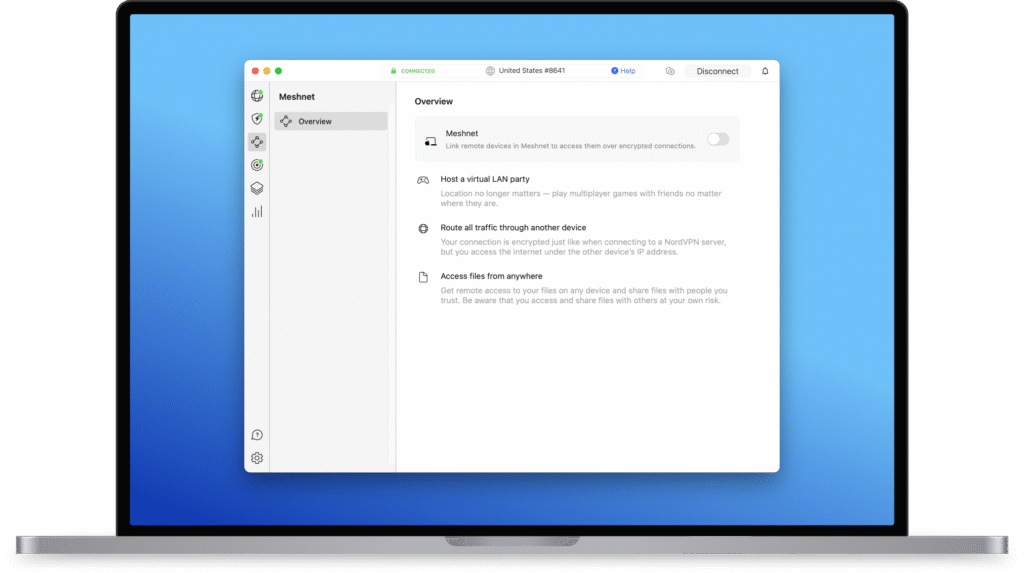This screenshot has height=573, width=1024.
Task: Click the Route all traffic through another device heading
Action: click(513, 228)
